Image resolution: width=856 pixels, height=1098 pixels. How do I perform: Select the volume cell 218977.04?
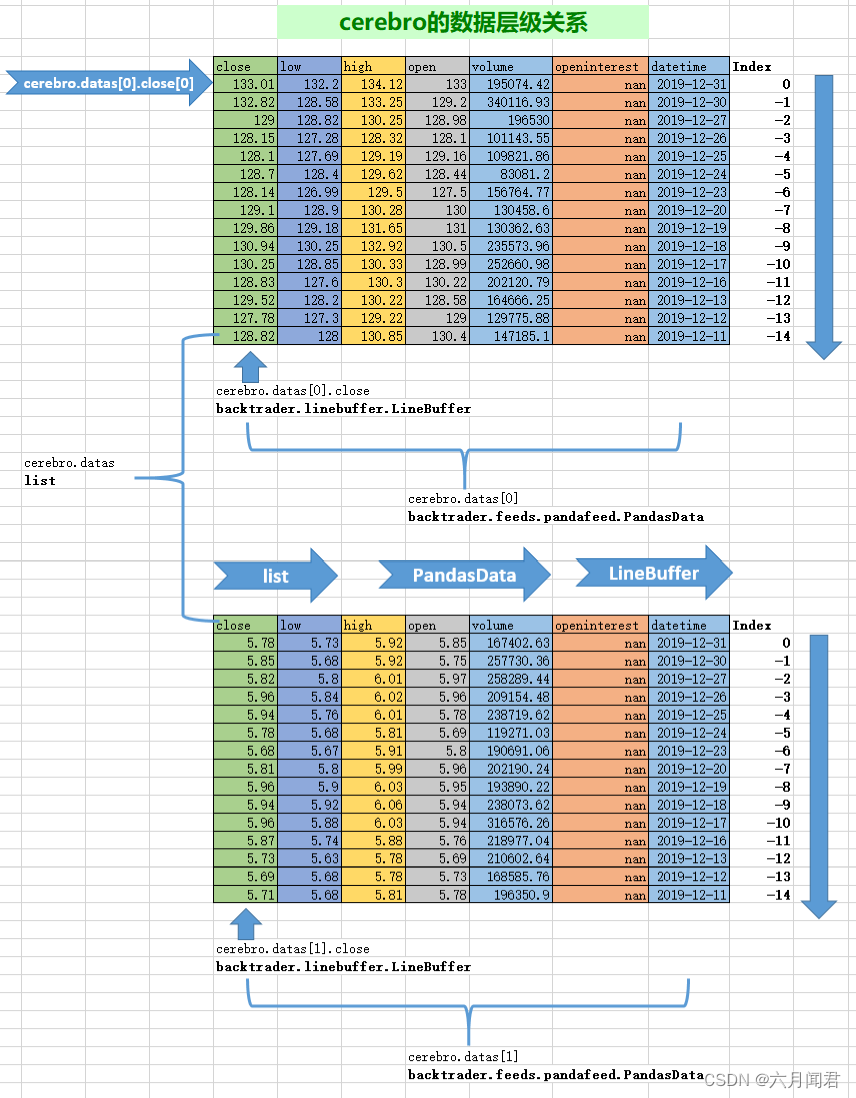(x=511, y=841)
